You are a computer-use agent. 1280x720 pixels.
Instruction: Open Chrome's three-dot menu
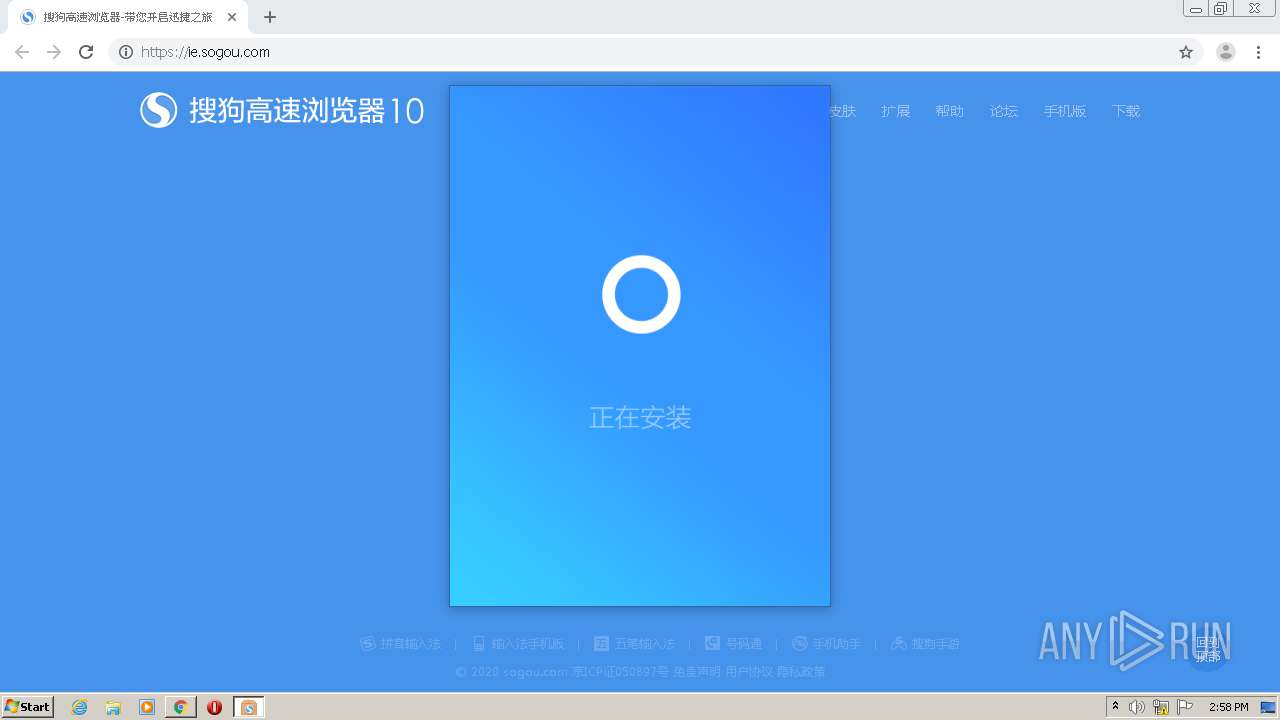point(1258,52)
